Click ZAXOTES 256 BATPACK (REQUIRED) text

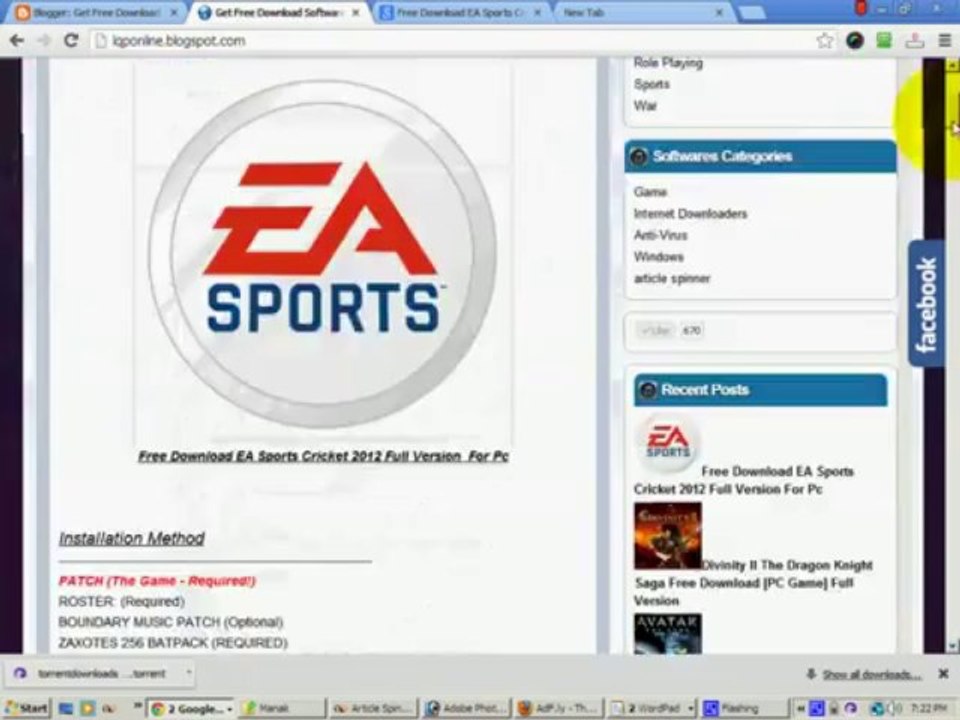173,643
